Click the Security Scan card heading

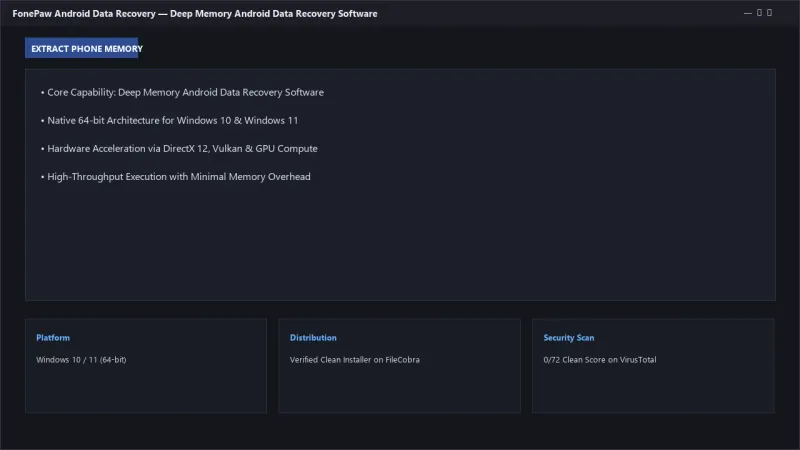point(569,338)
